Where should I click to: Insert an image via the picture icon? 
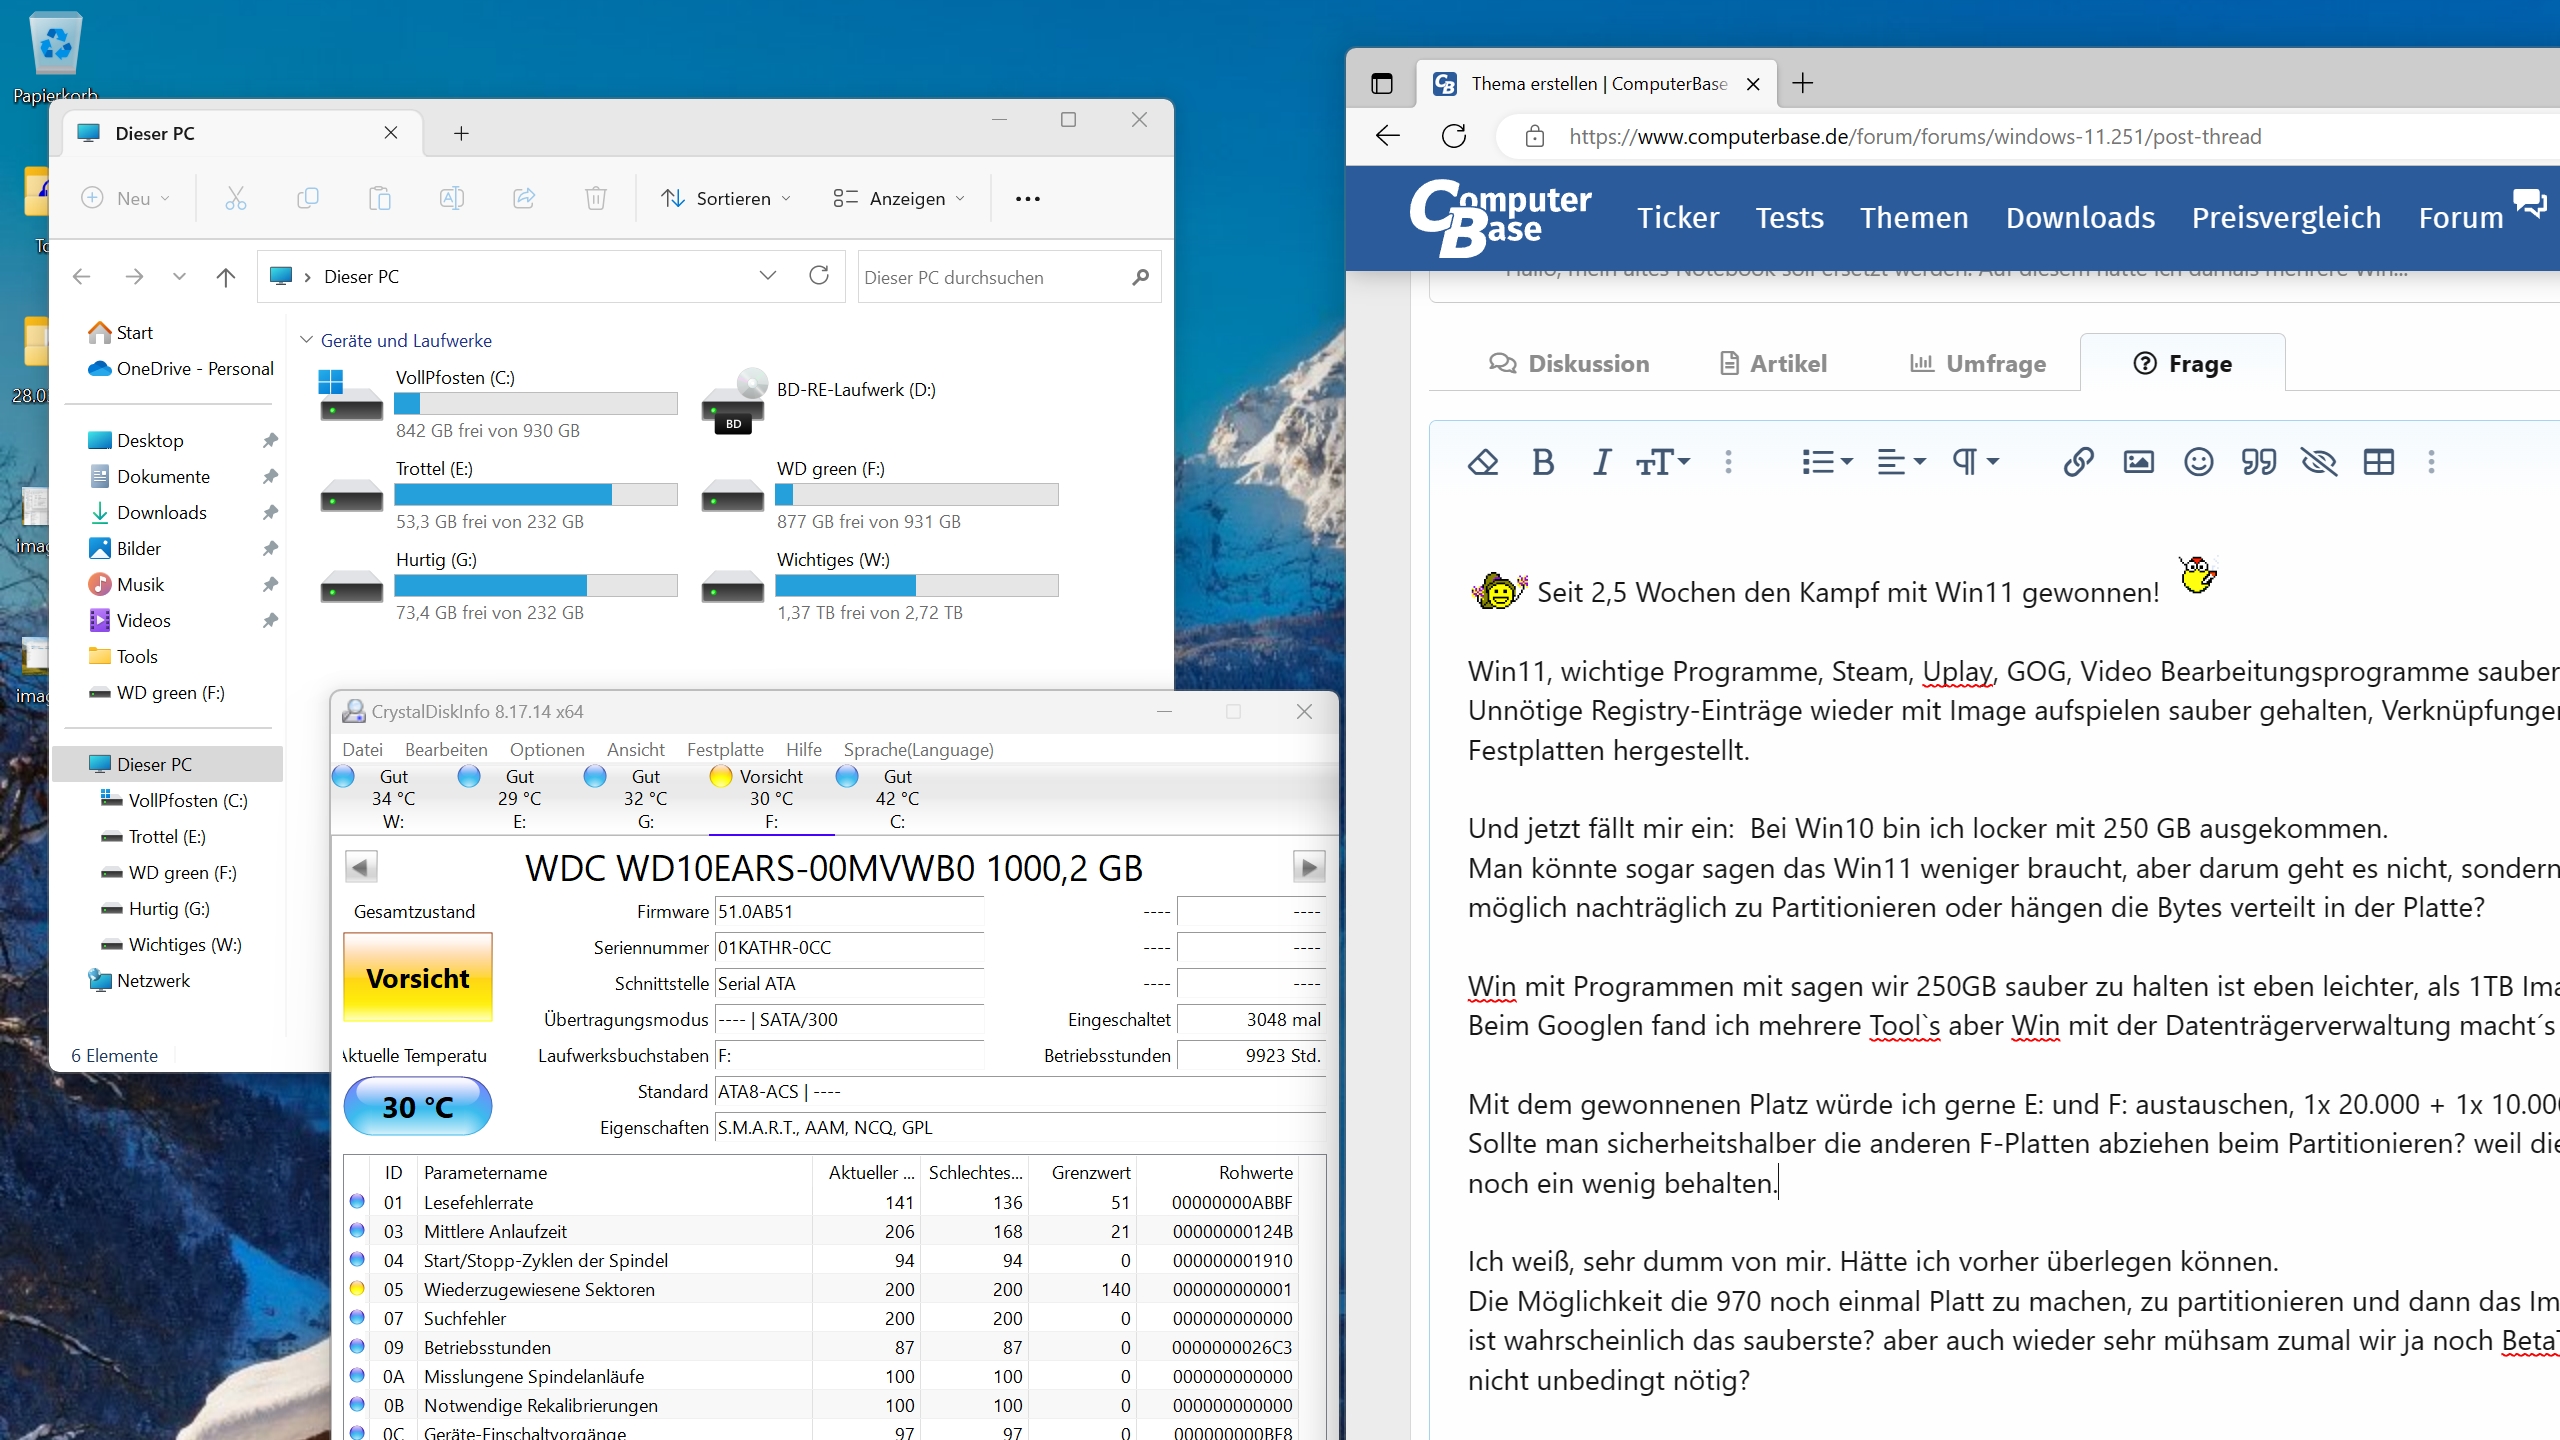tap(2138, 462)
